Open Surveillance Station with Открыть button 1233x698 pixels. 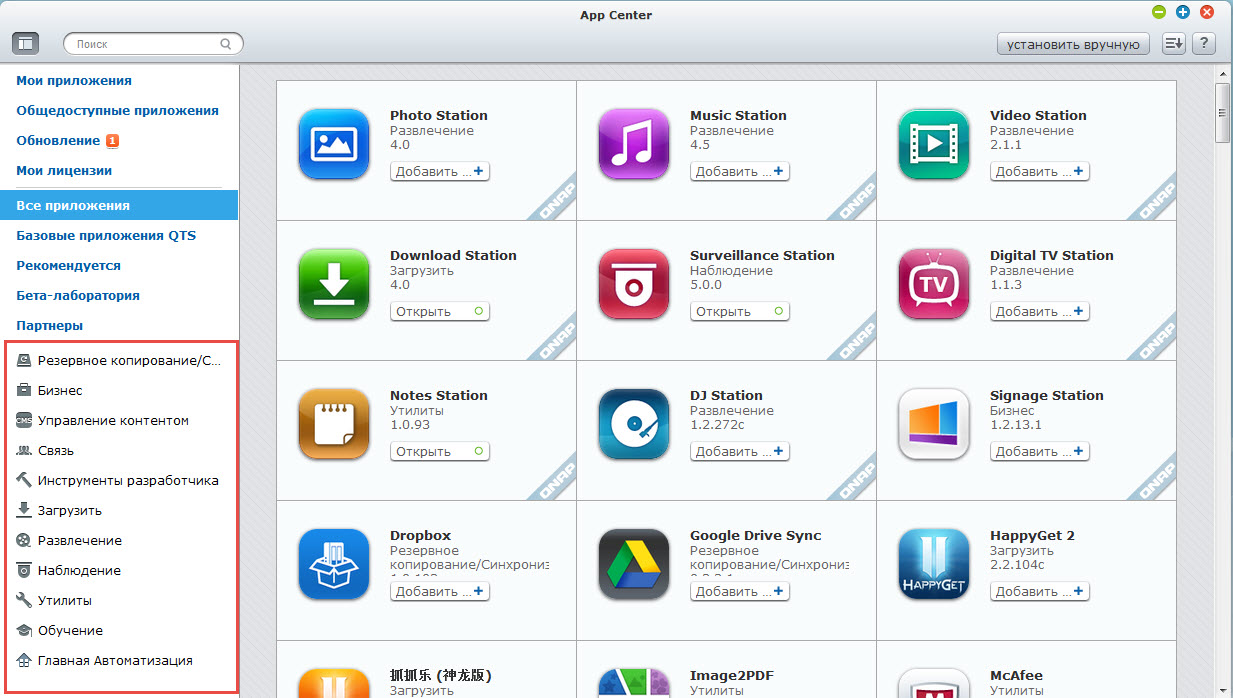coord(740,311)
